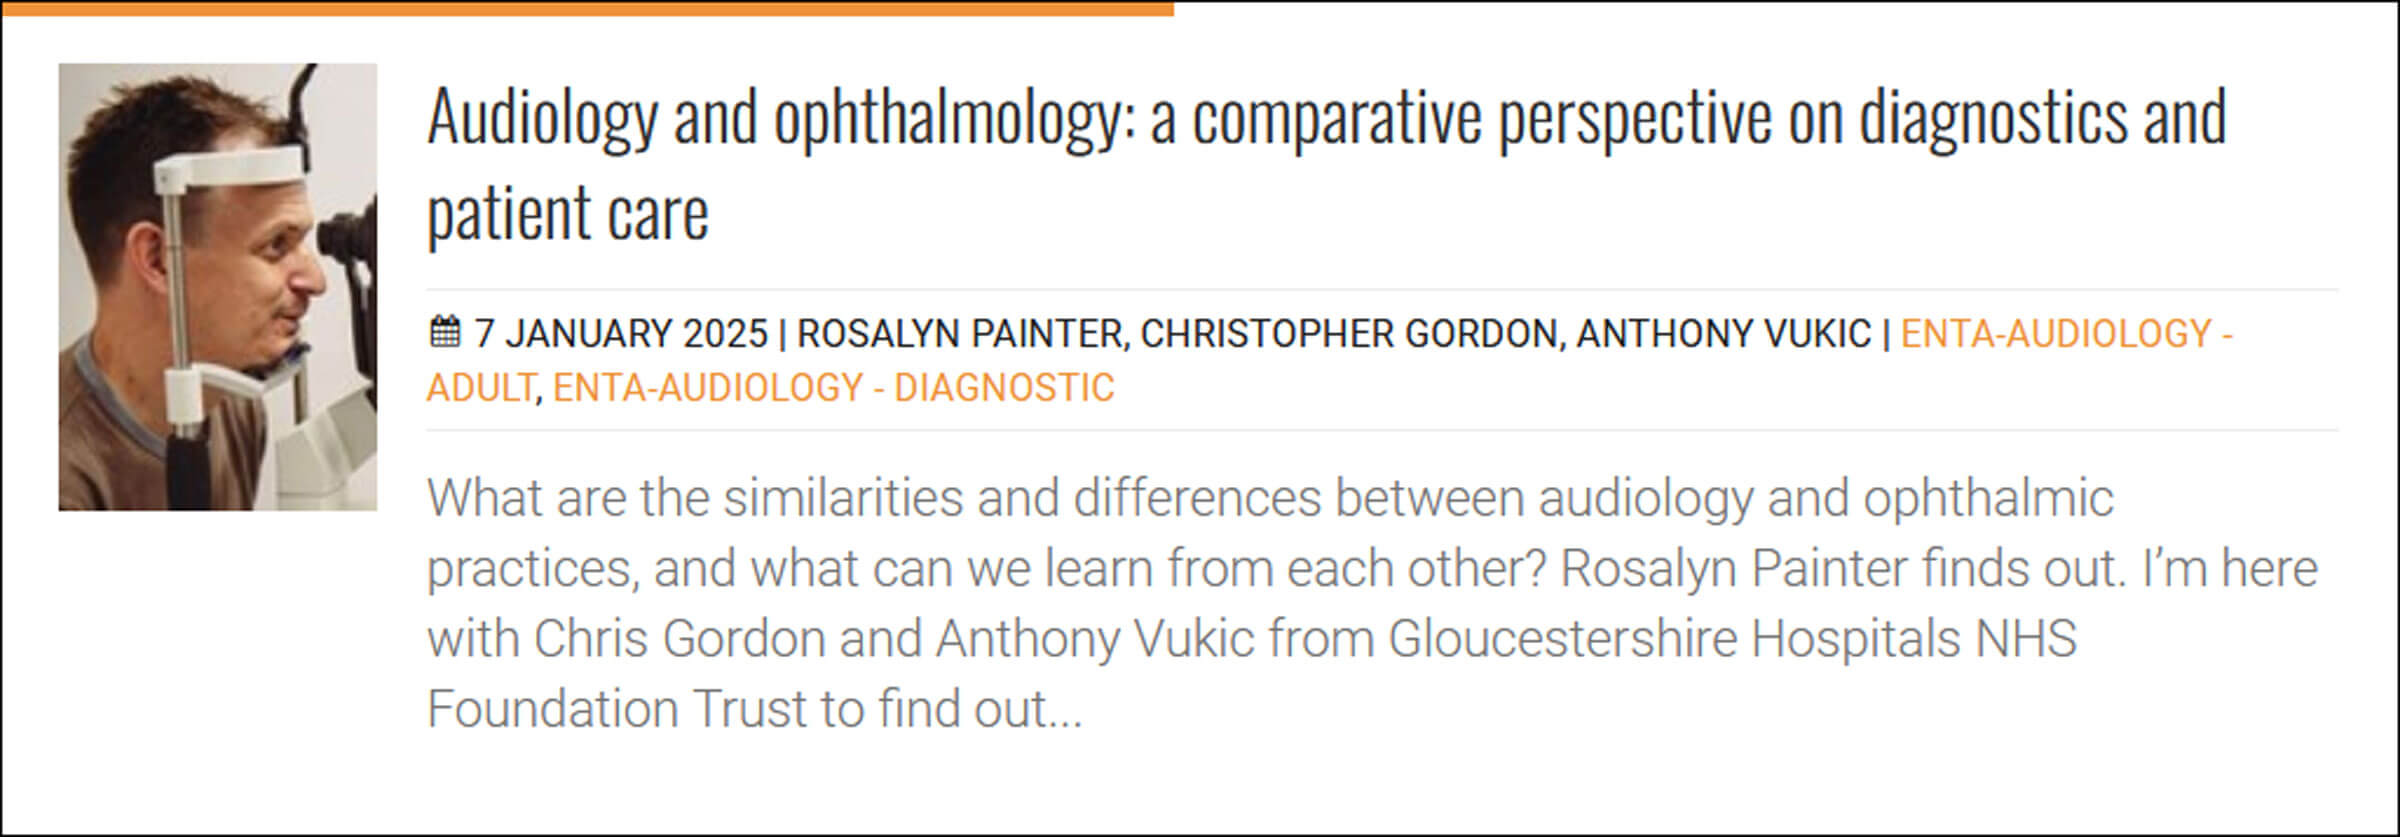Image resolution: width=2400 pixels, height=837 pixels.
Task: Click the white unfilled part of the top bar
Action: point(1786,9)
